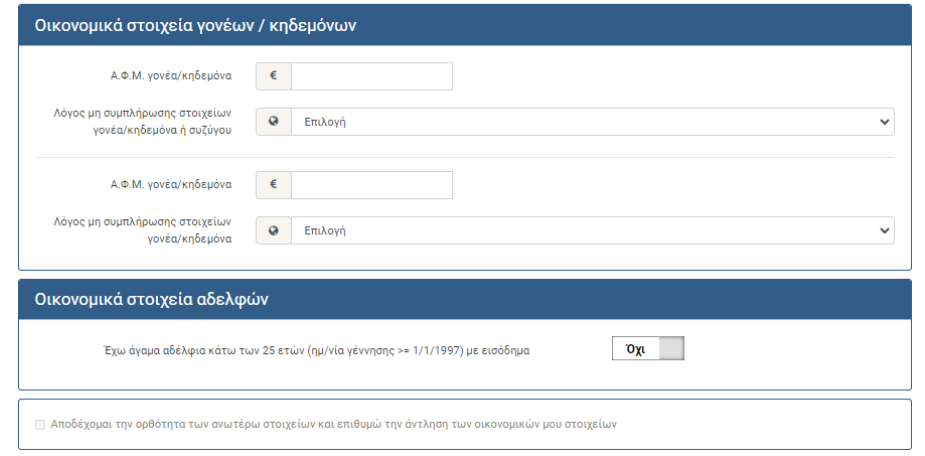
Task: Click the euro icon beside the first Α.Φ.Μ. field
Action: (x=273, y=76)
